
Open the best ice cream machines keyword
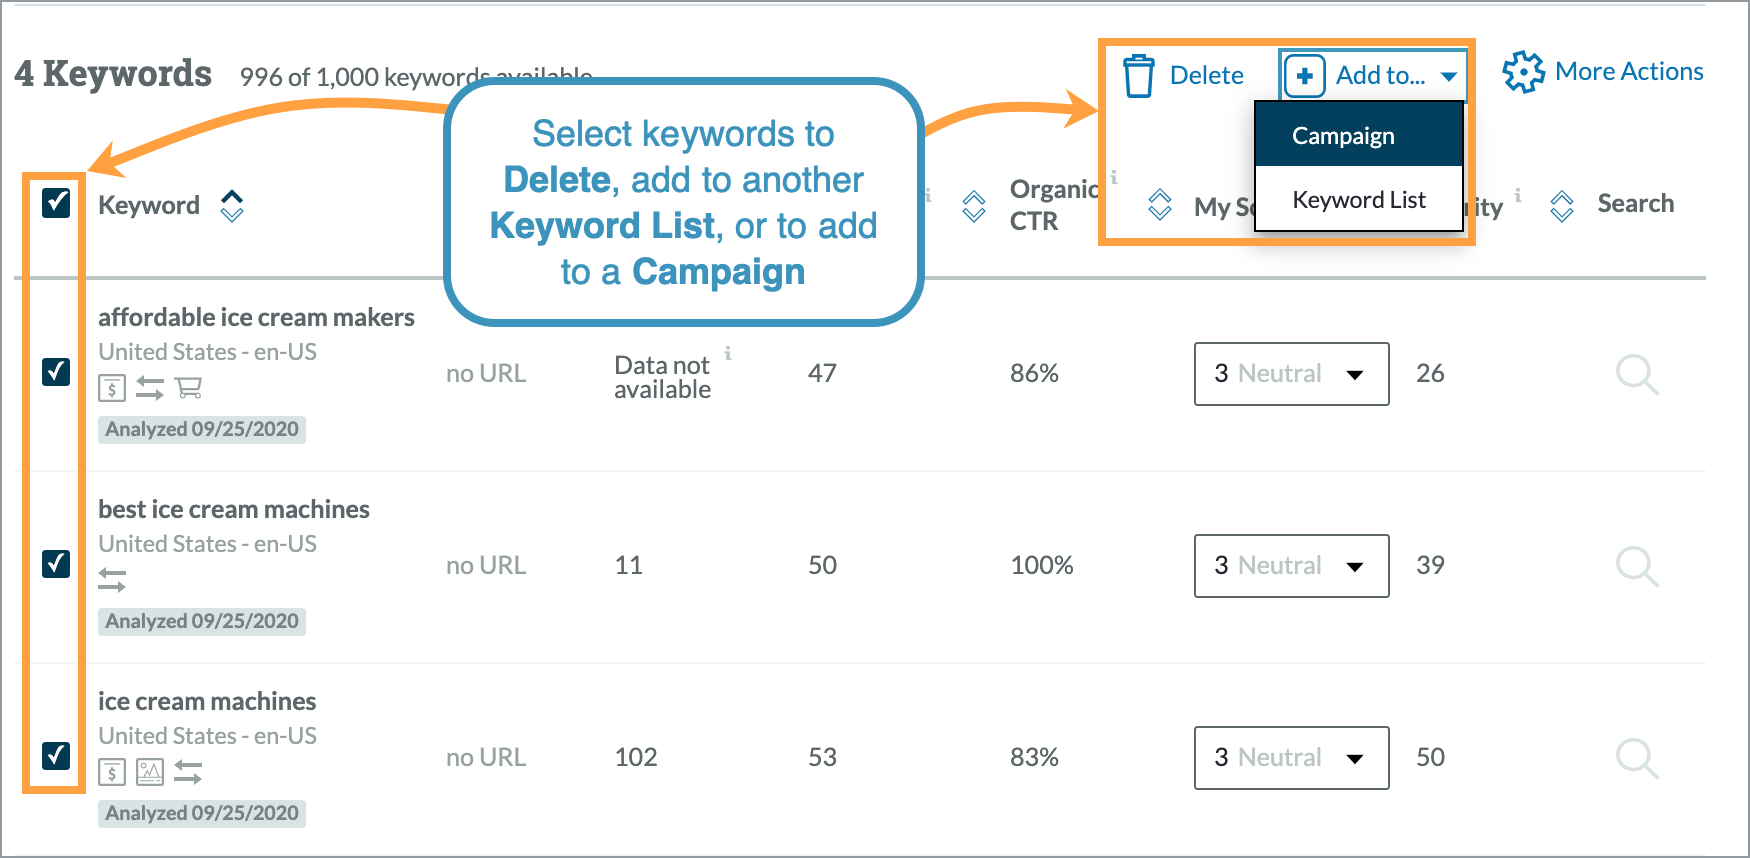click(234, 509)
